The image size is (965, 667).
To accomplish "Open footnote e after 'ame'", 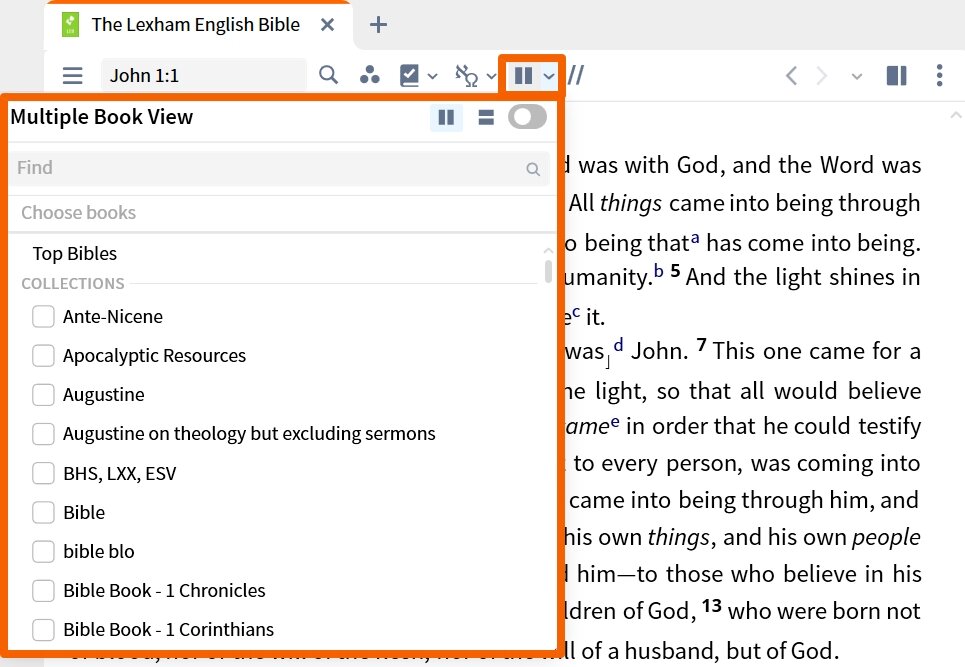I will coord(614,421).
